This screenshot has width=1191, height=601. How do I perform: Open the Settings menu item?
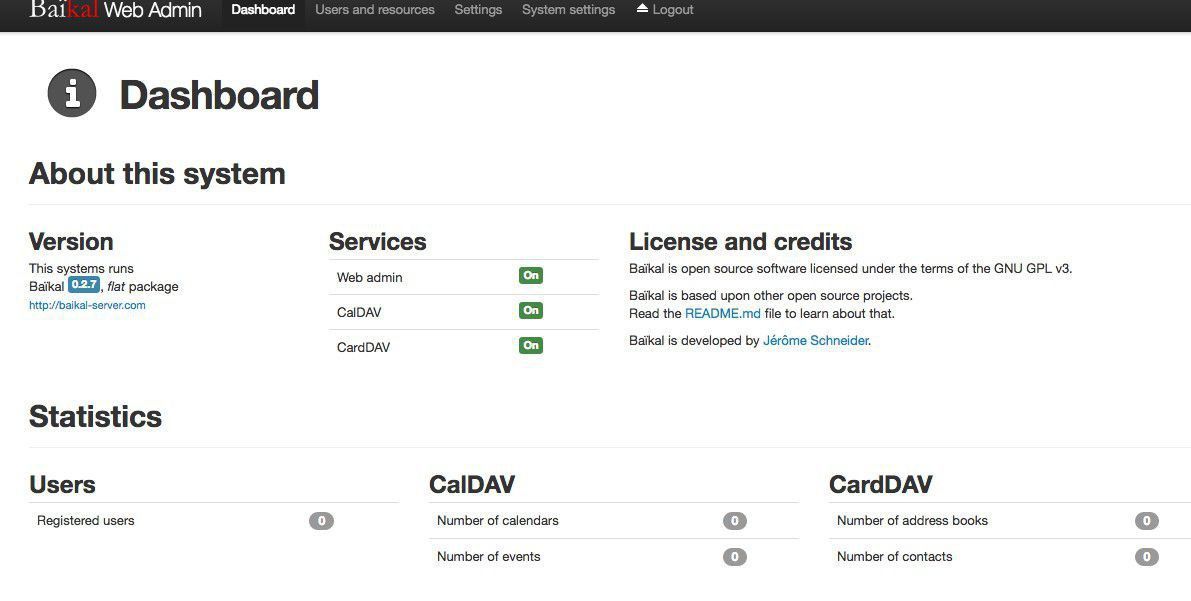click(x=478, y=10)
